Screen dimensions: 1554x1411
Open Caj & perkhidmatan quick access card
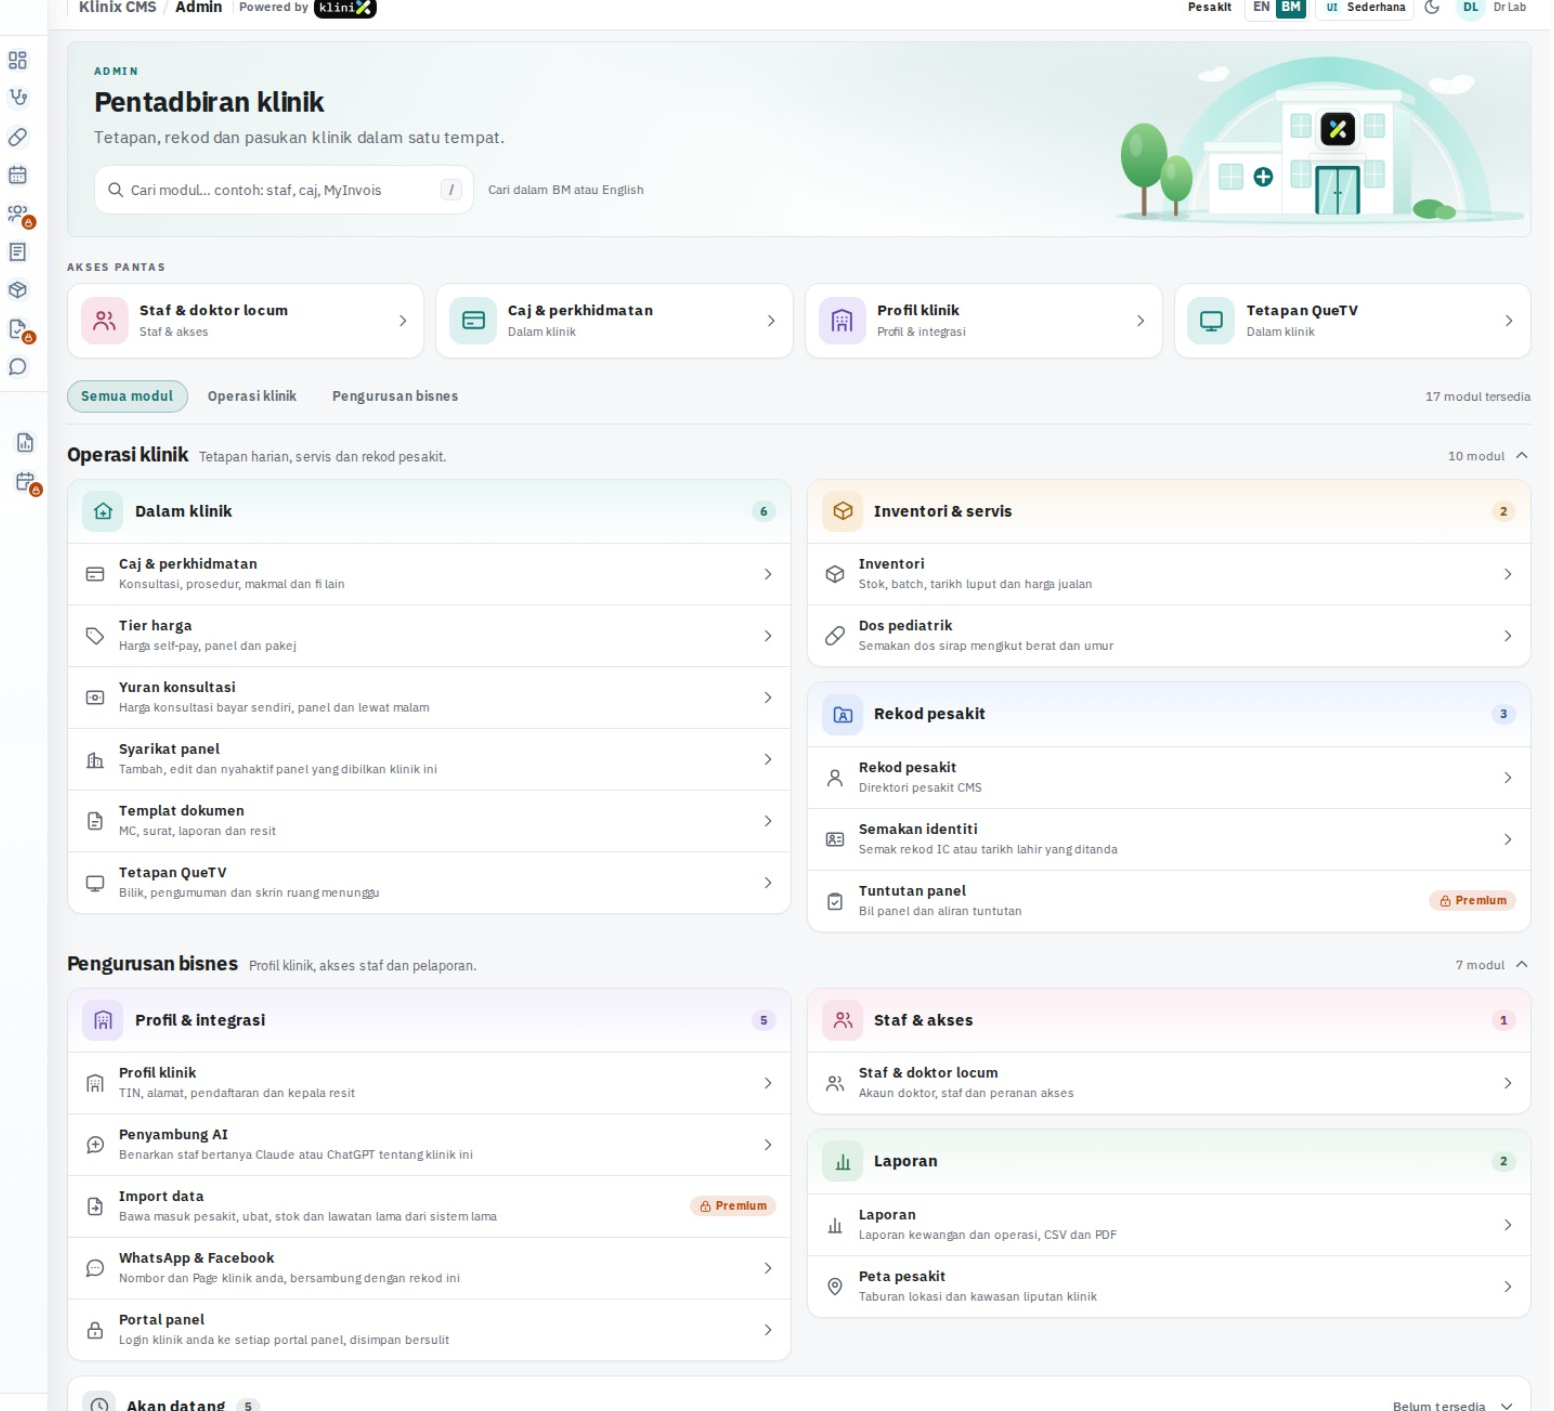click(x=614, y=321)
